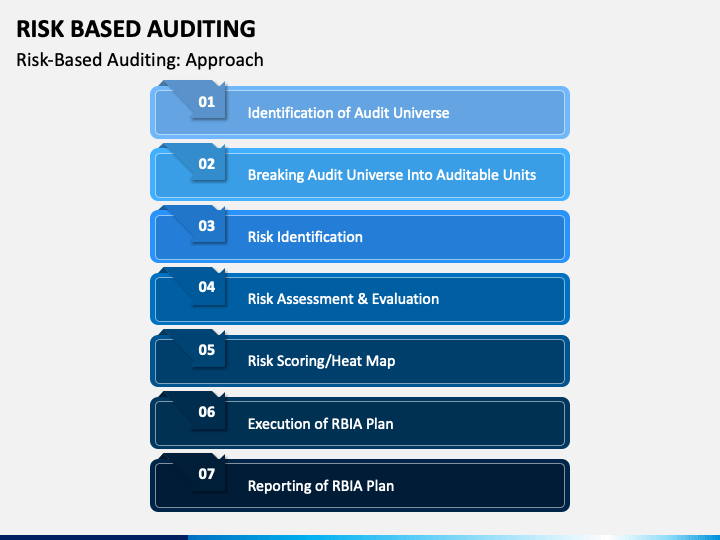Click the 'RISK BASED AUDITING' title
Screen dimensions: 720x540
tap(136, 29)
